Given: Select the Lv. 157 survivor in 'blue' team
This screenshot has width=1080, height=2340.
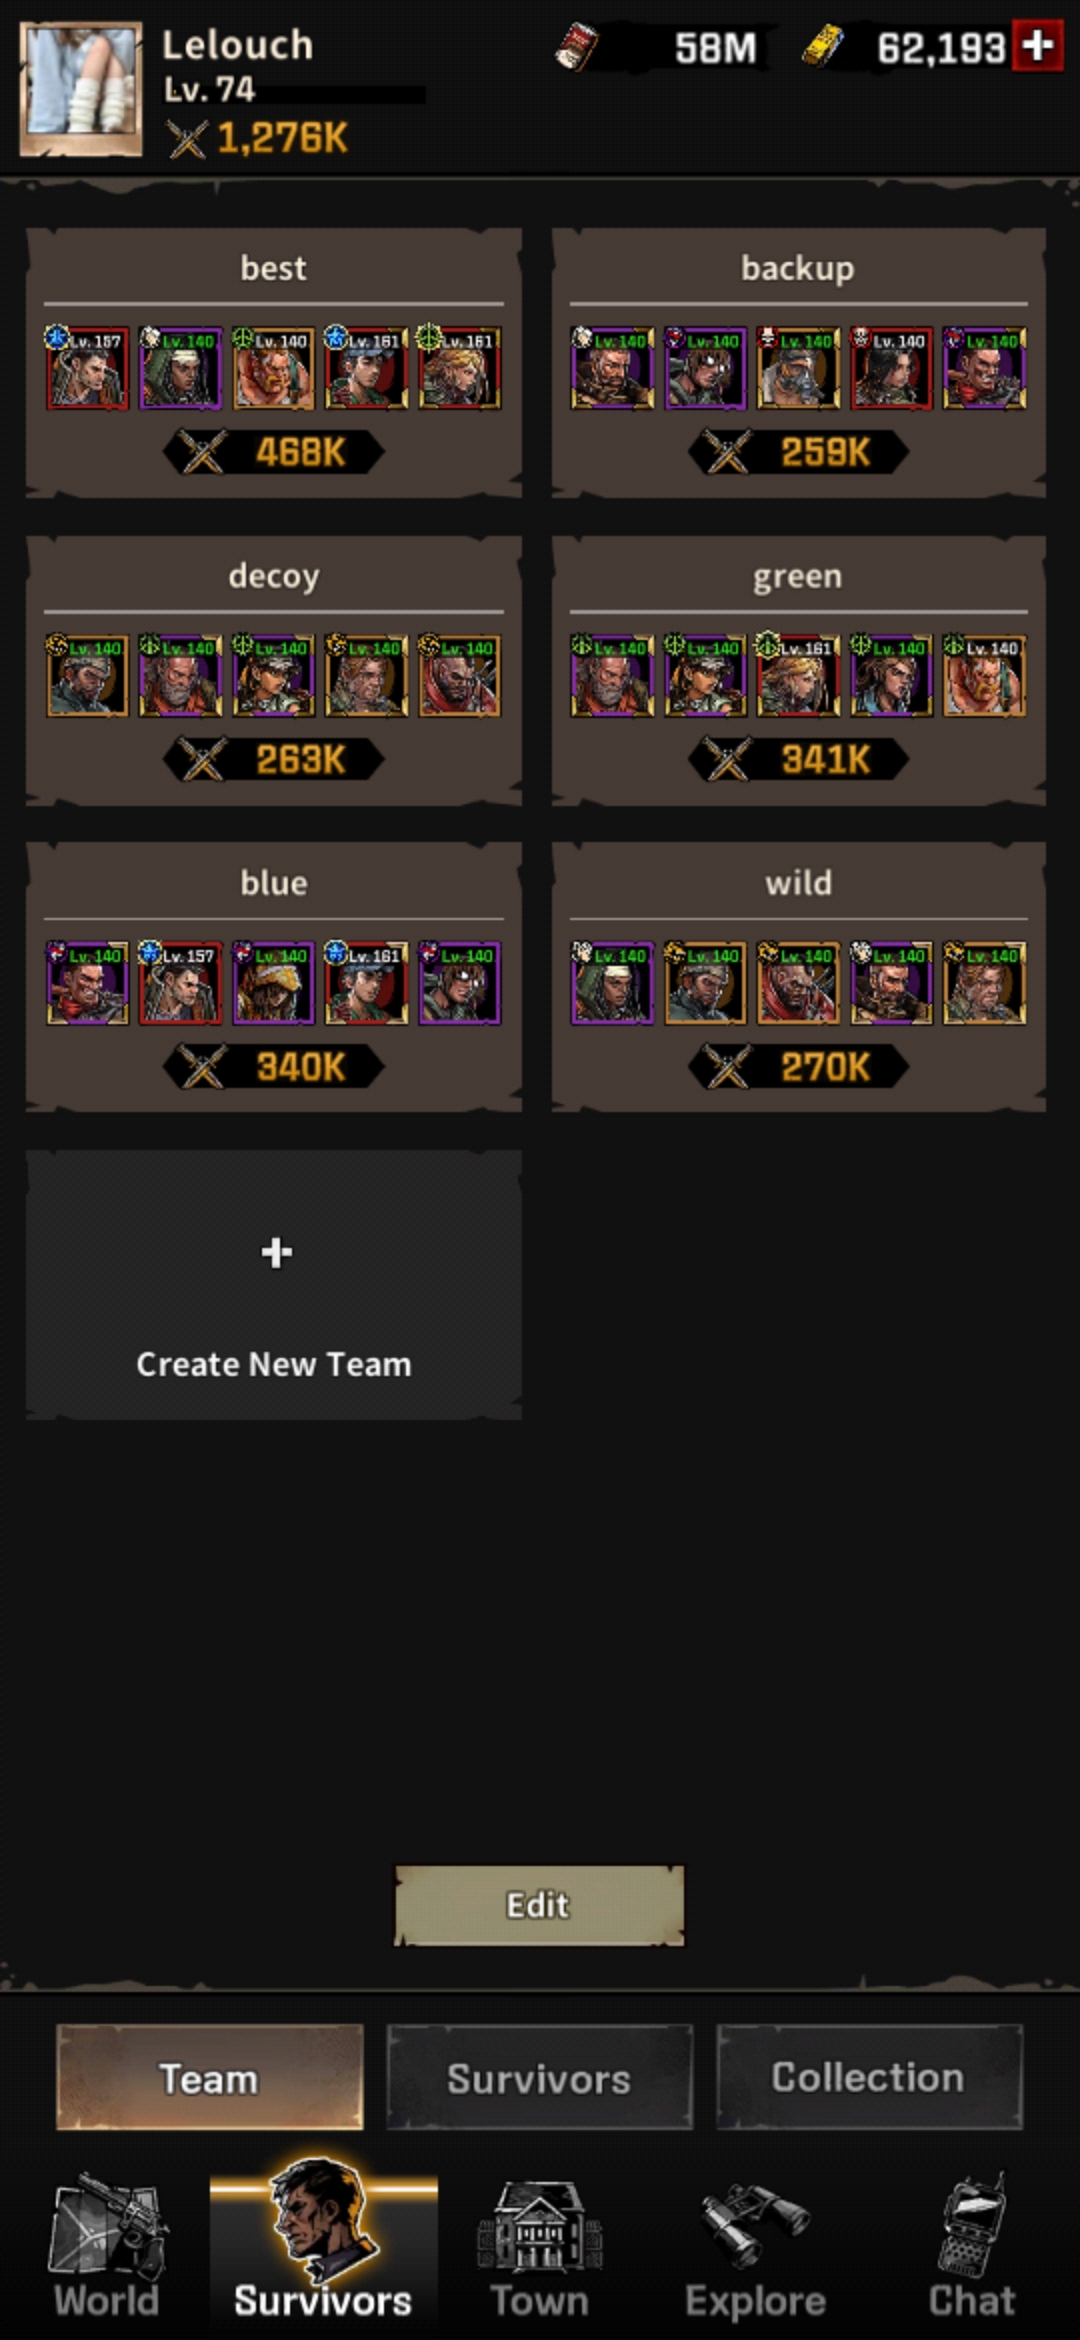Looking at the screenshot, I should click(x=180, y=982).
